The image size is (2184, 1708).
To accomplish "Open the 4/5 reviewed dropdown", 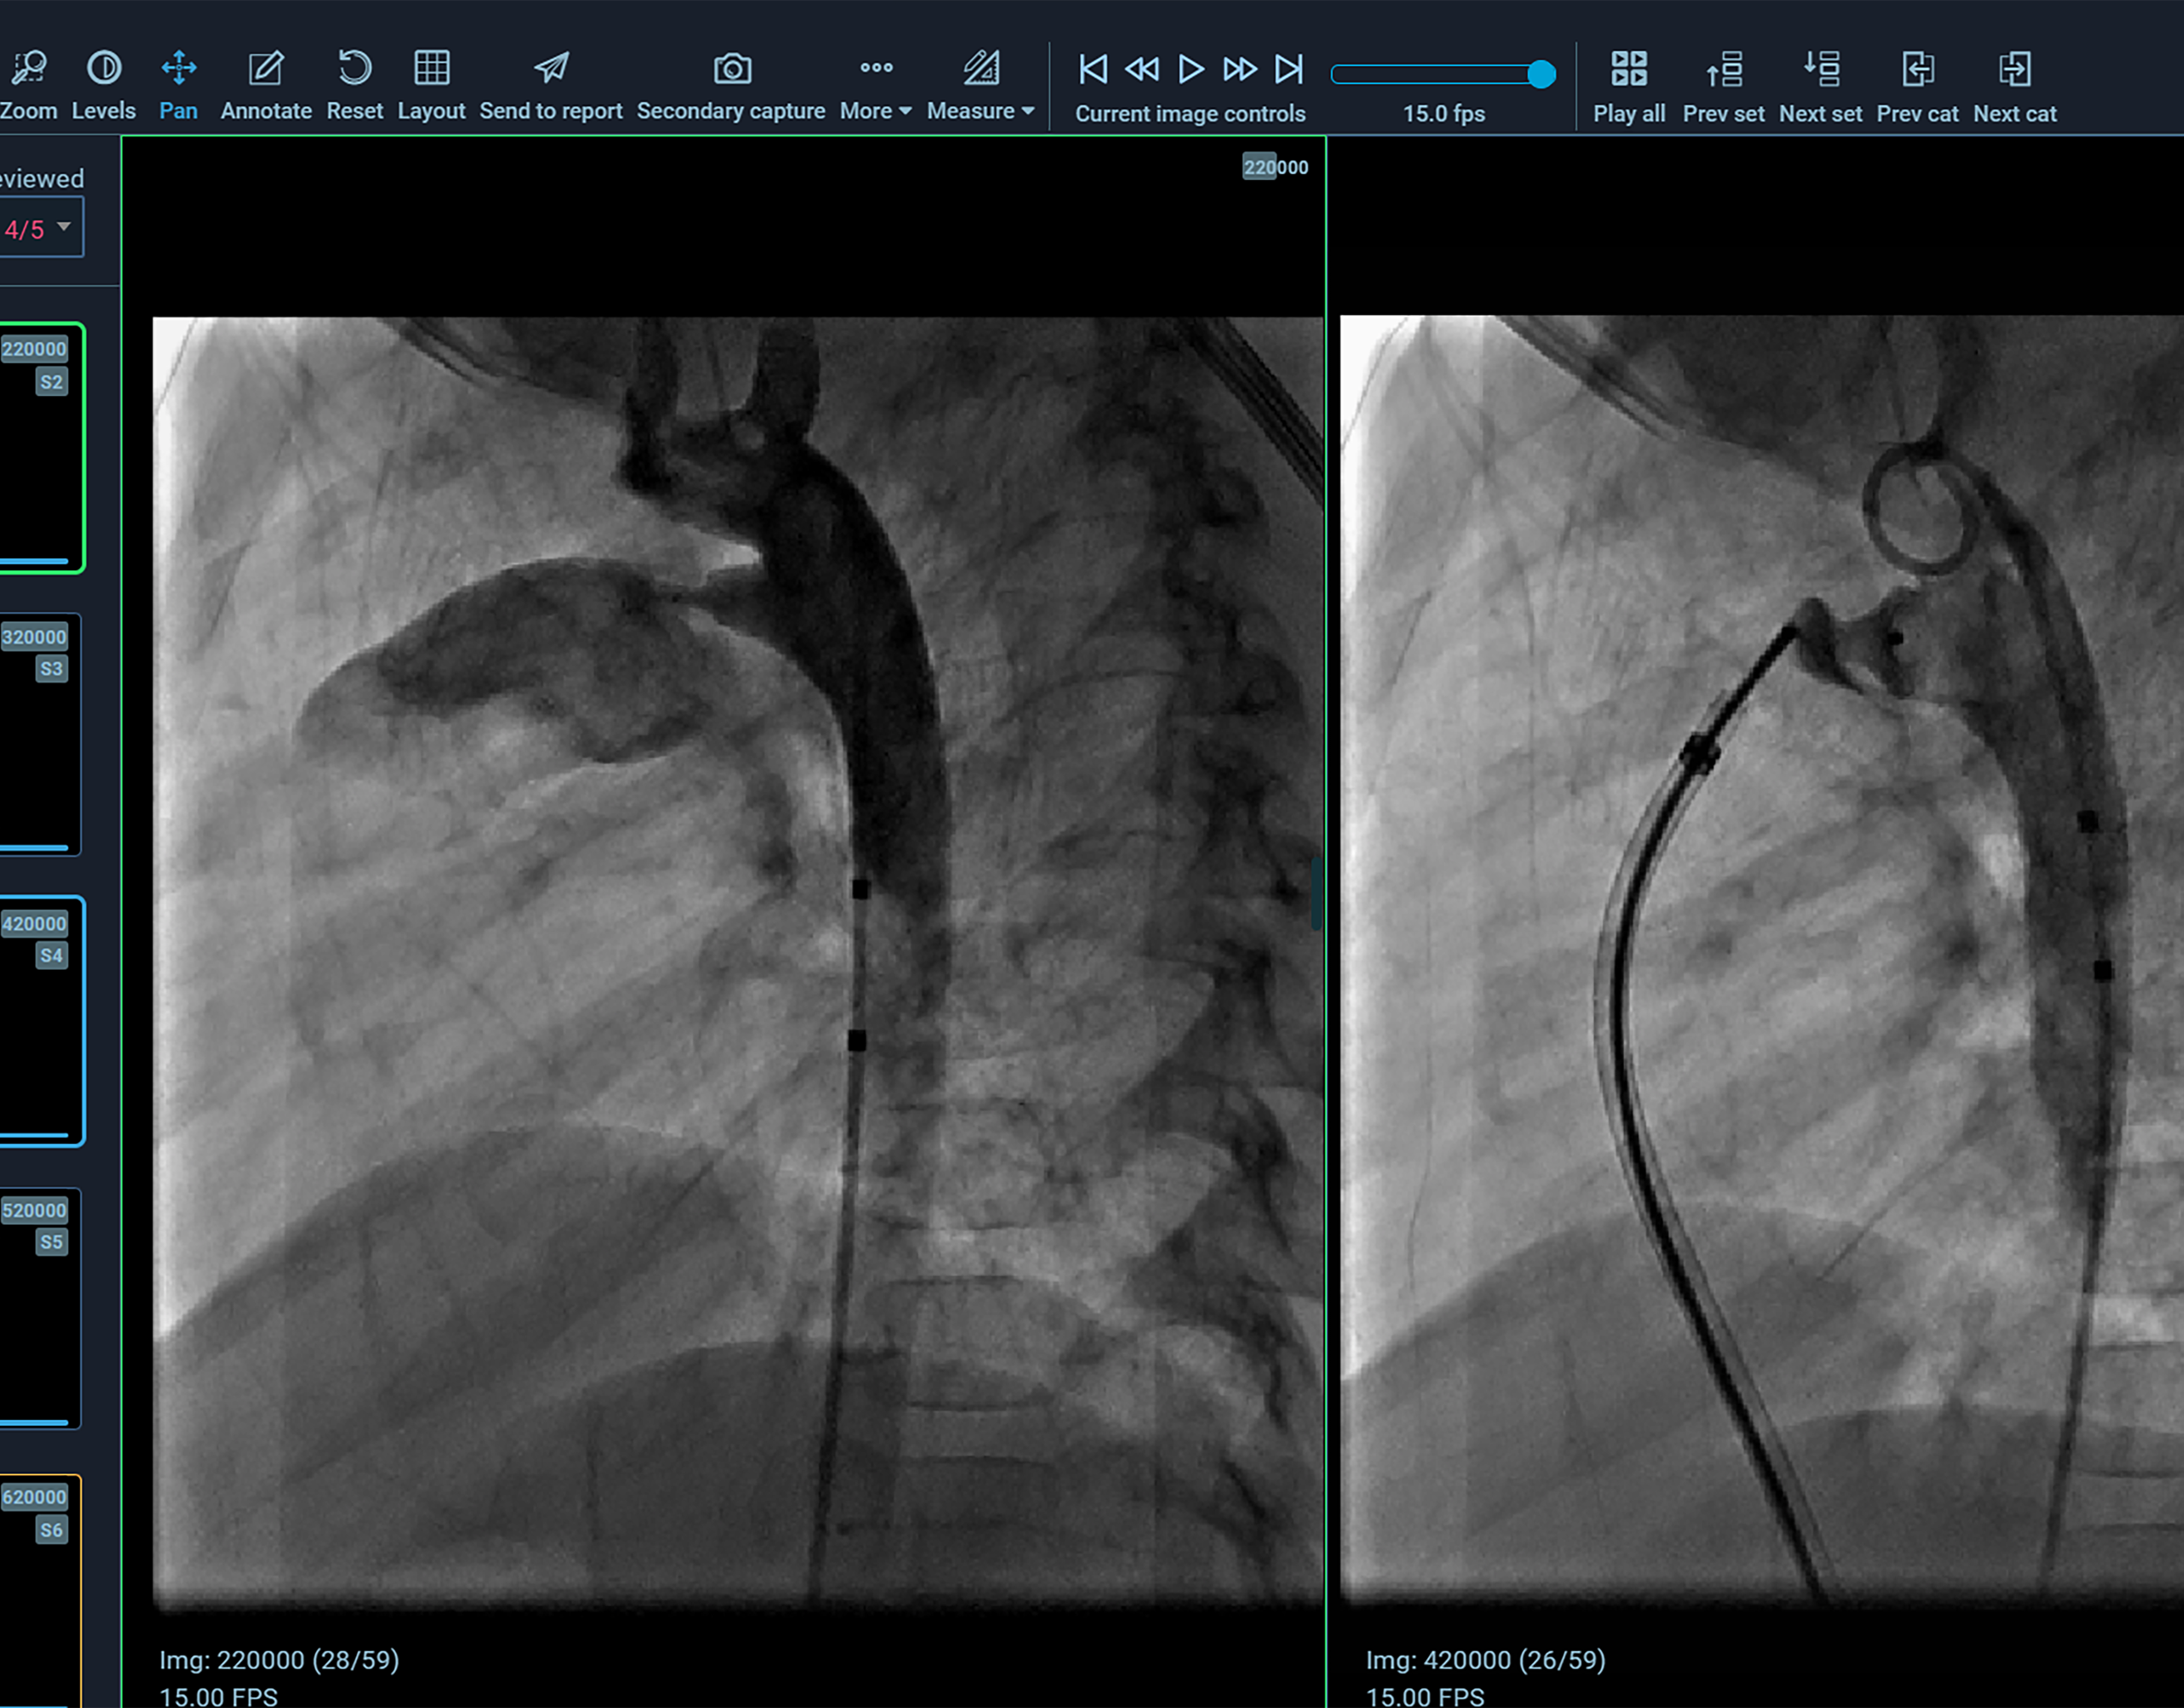I will 40,228.
